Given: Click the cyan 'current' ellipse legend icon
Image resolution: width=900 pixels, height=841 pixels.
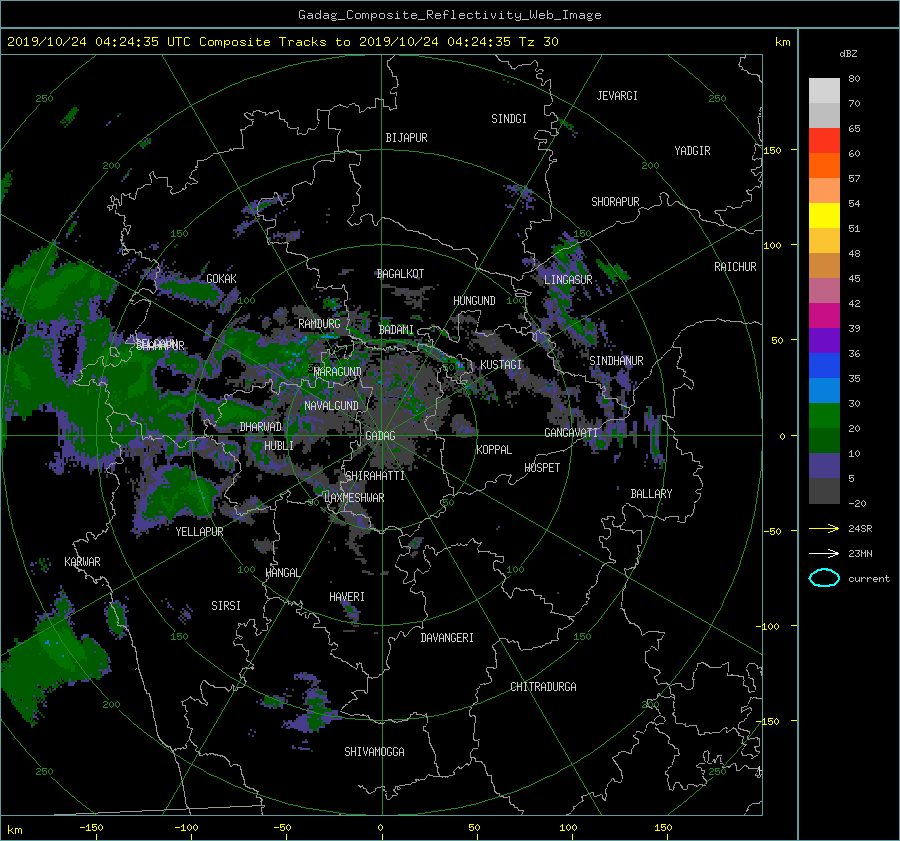Looking at the screenshot, I should pyautogui.click(x=824, y=578).
